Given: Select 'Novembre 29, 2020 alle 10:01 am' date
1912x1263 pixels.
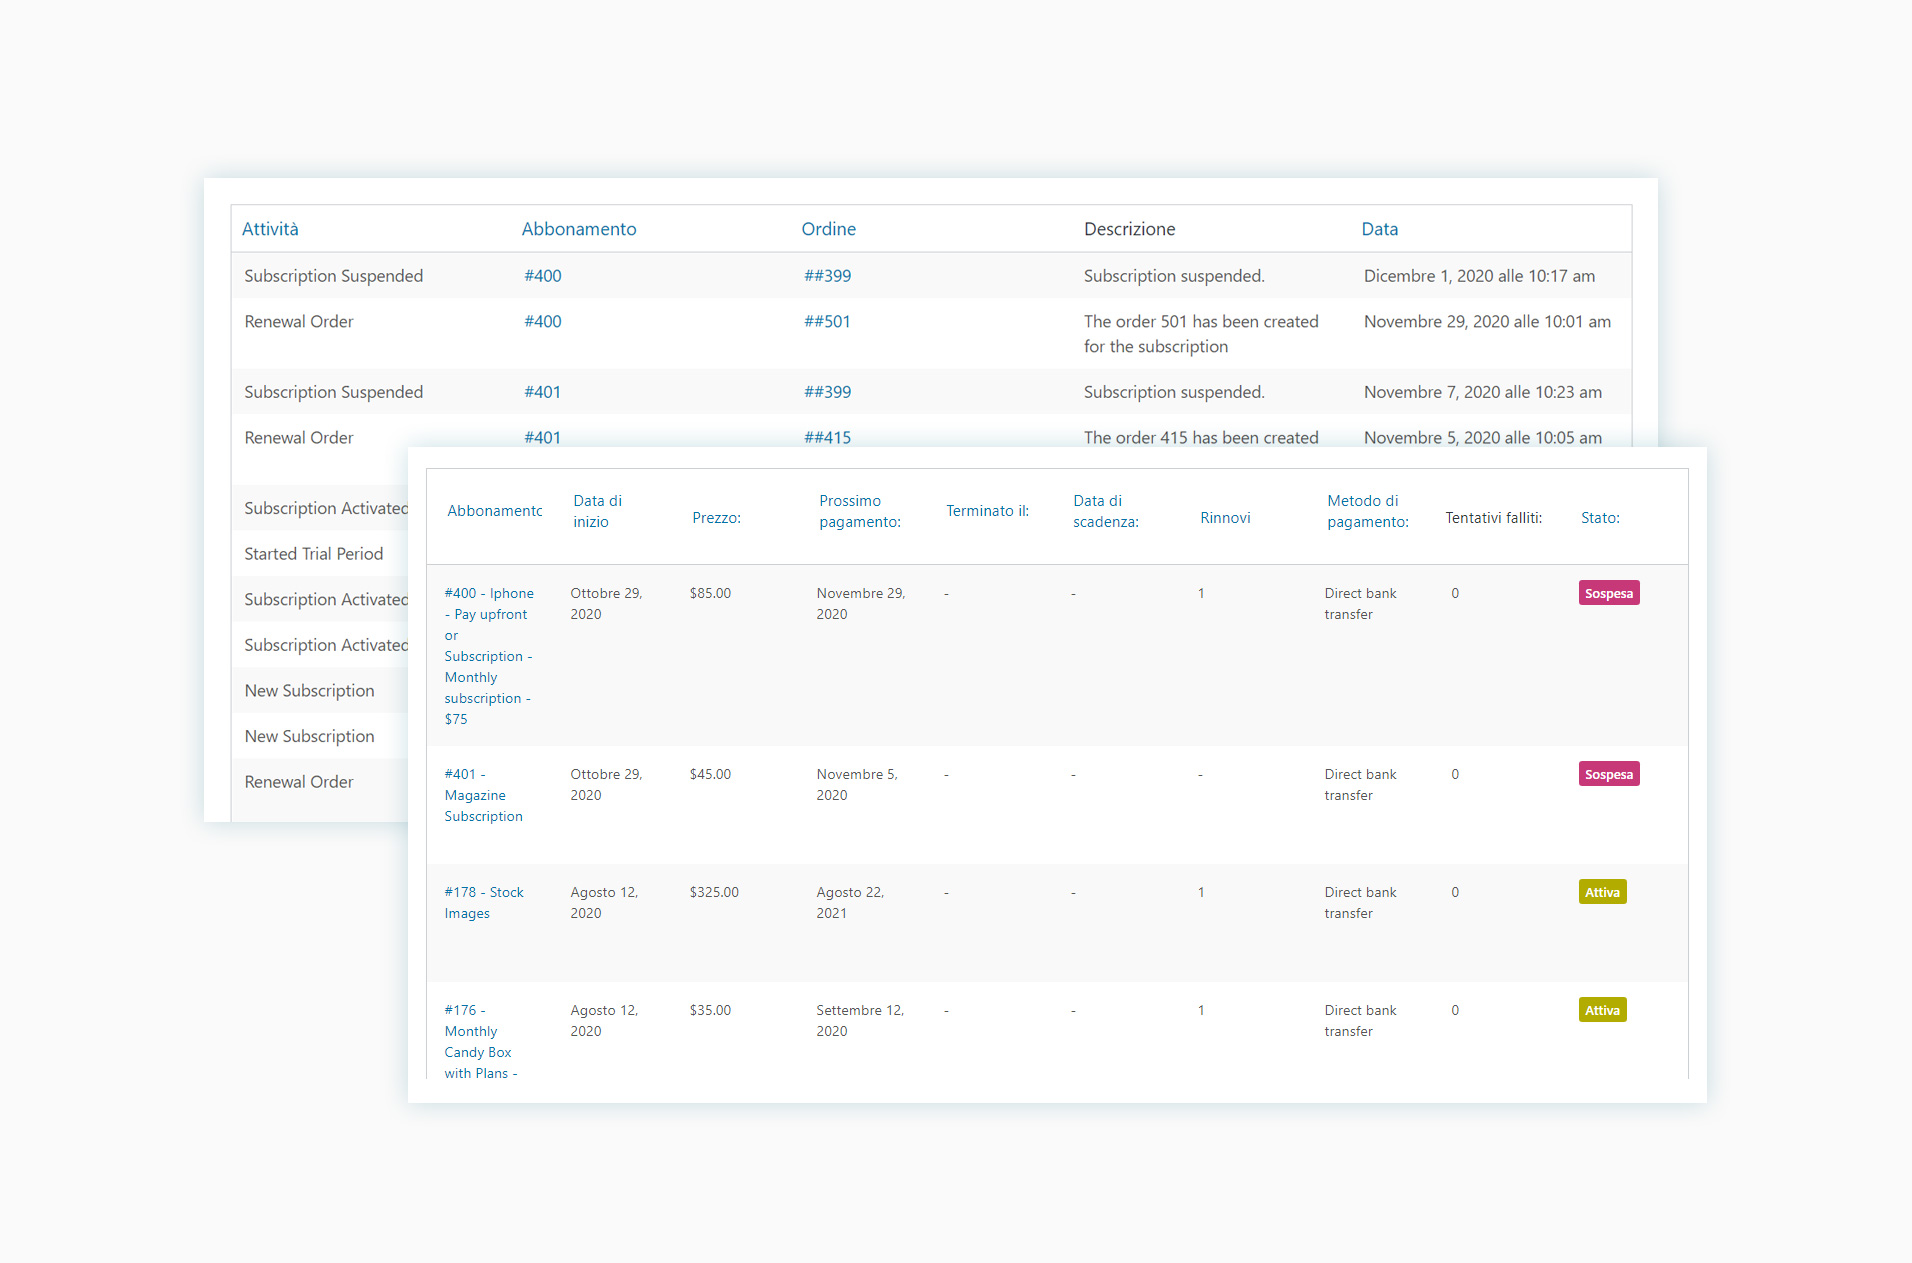Looking at the screenshot, I should coord(1487,322).
